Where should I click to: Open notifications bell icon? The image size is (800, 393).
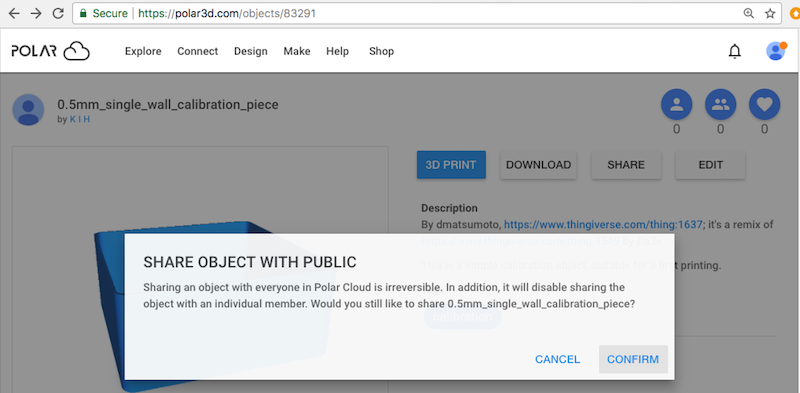coord(735,51)
